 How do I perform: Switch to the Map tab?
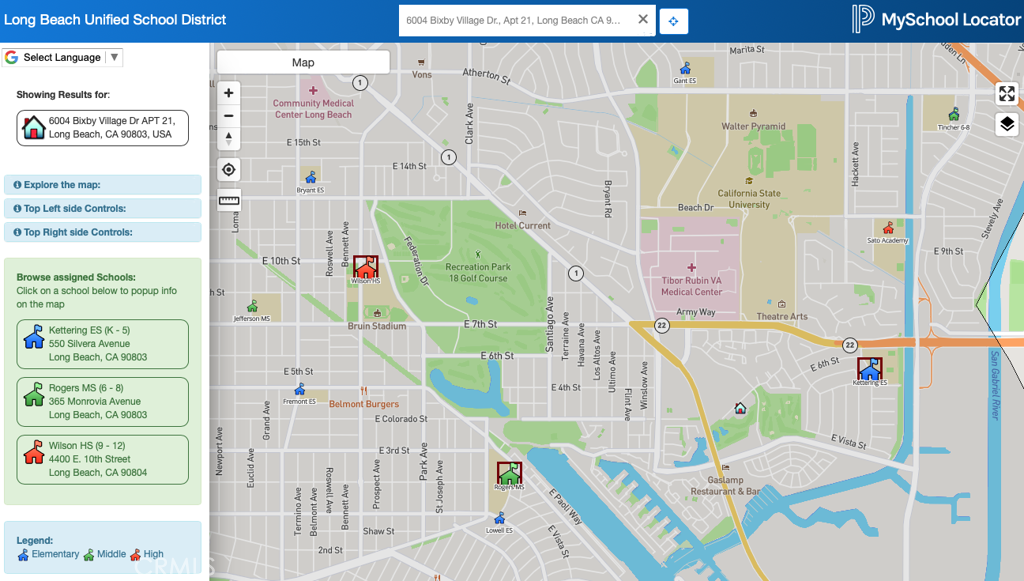pyautogui.click(x=302, y=61)
